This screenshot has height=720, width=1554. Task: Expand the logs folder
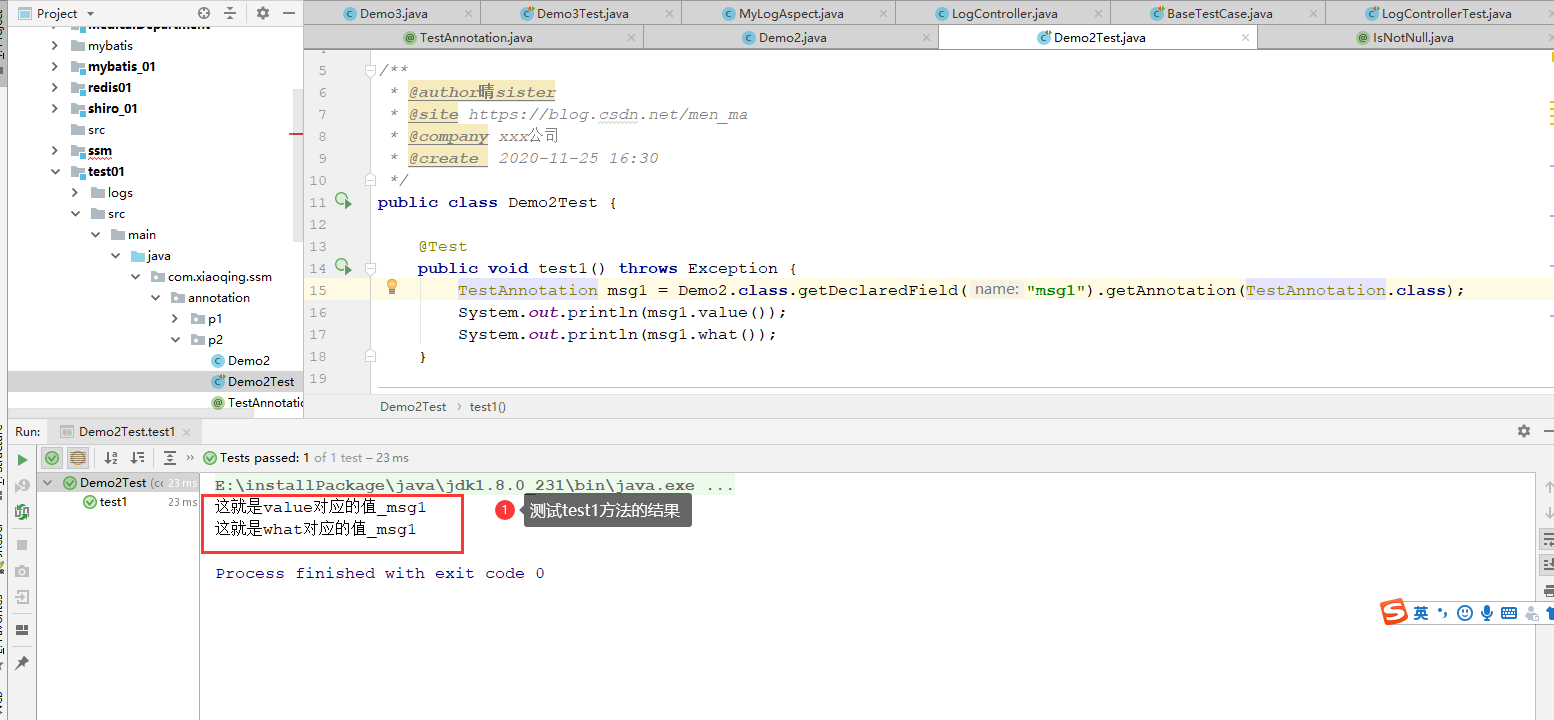[75, 193]
